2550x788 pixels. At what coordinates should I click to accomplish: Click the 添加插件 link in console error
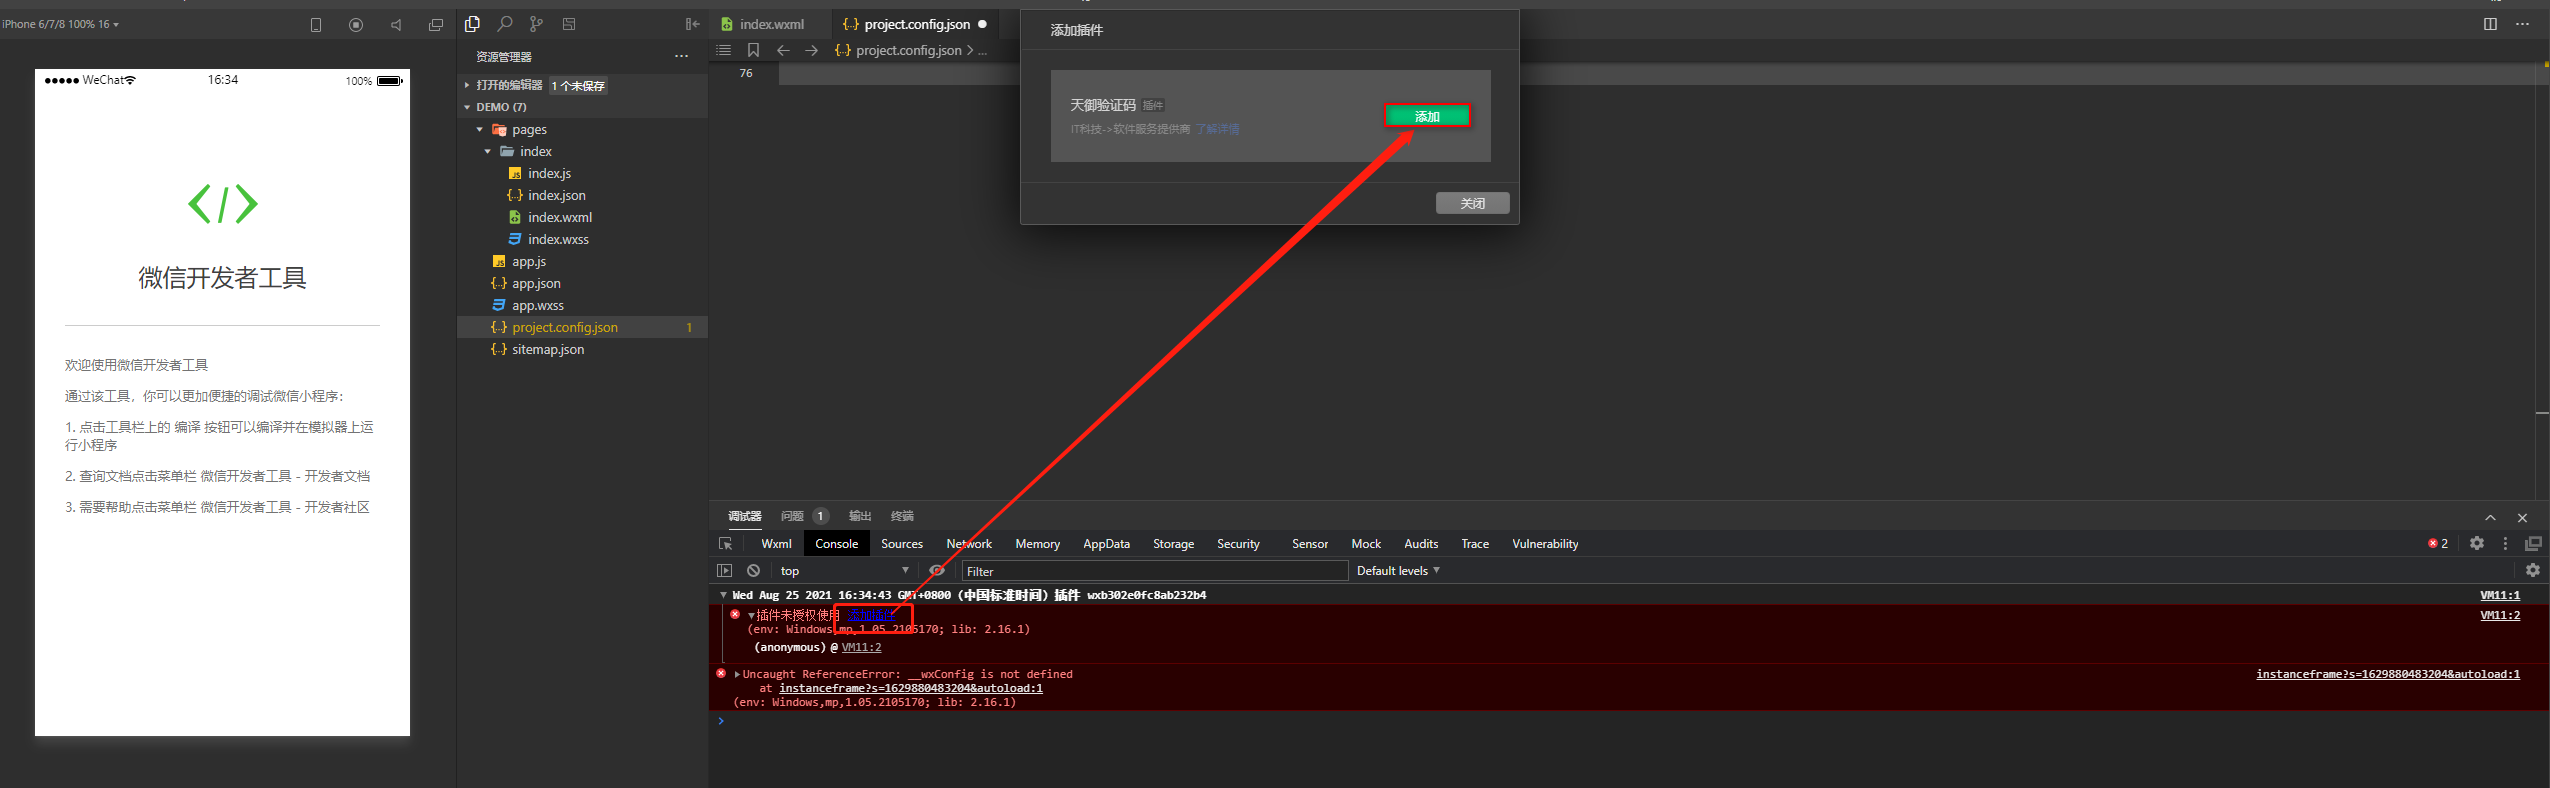872,615
